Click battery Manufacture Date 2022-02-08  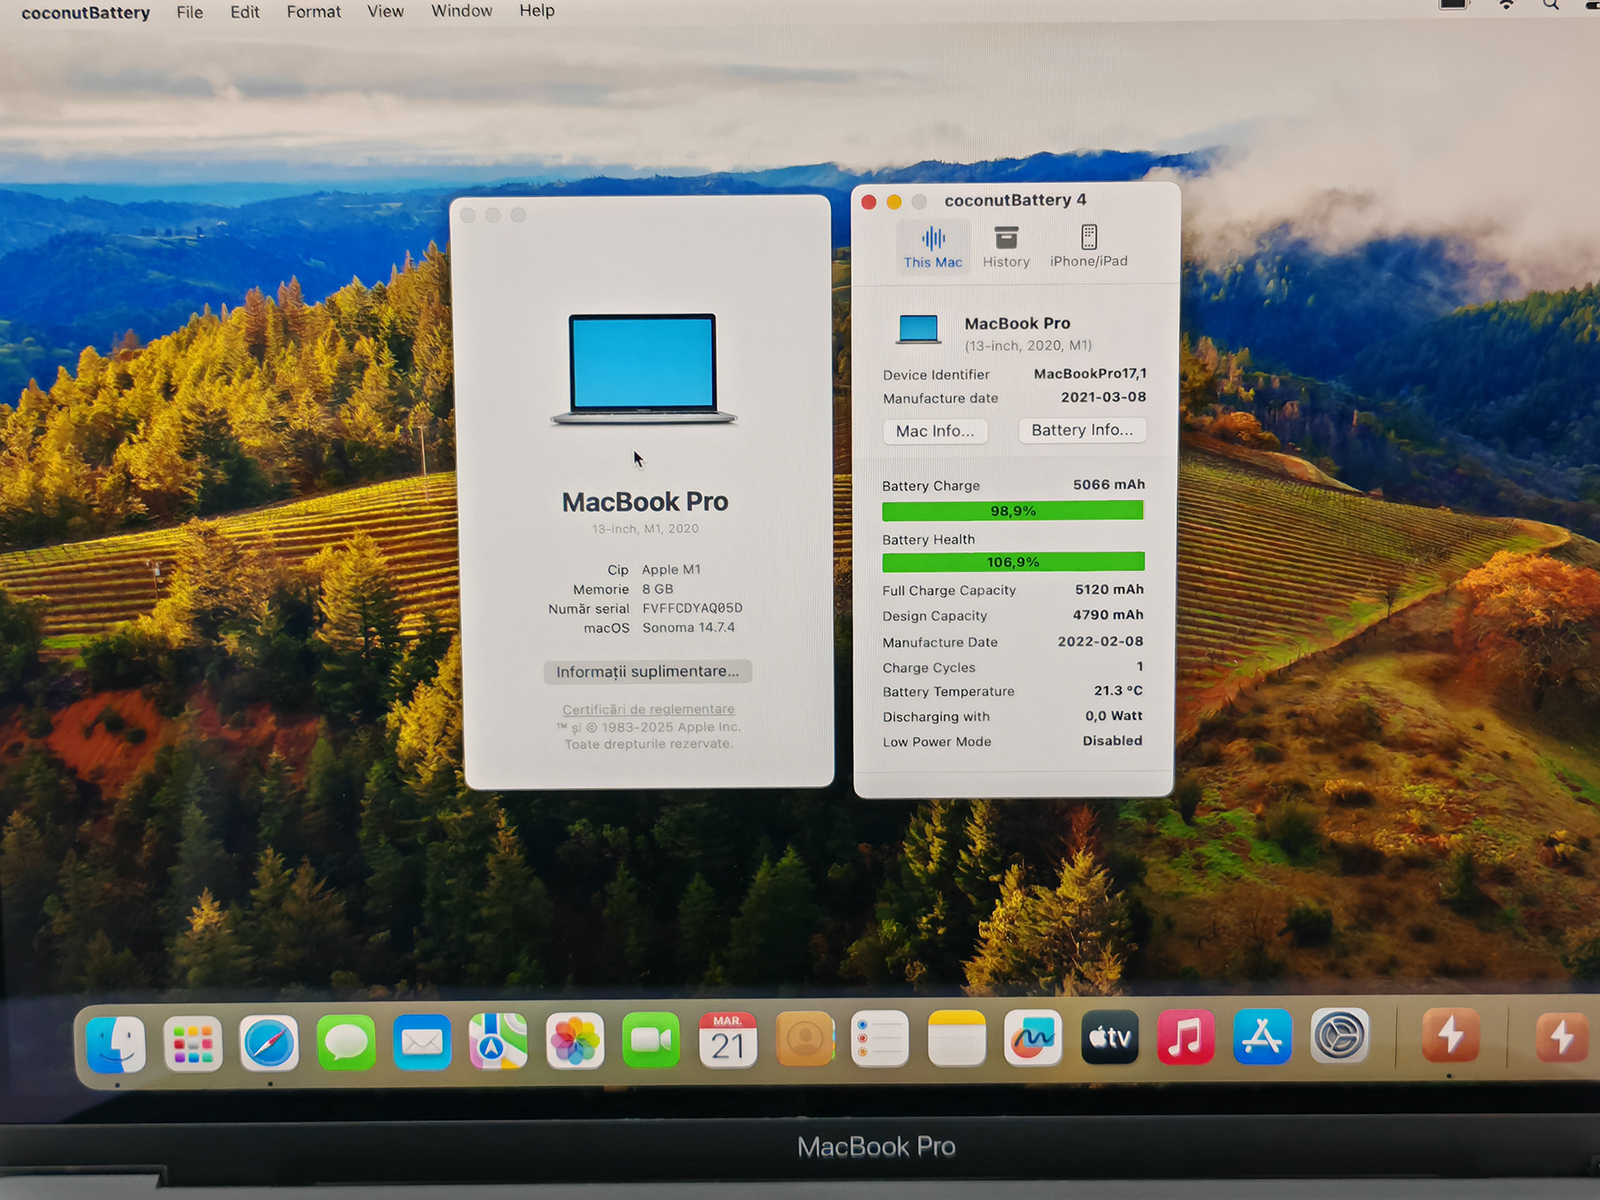[1100, 641]
